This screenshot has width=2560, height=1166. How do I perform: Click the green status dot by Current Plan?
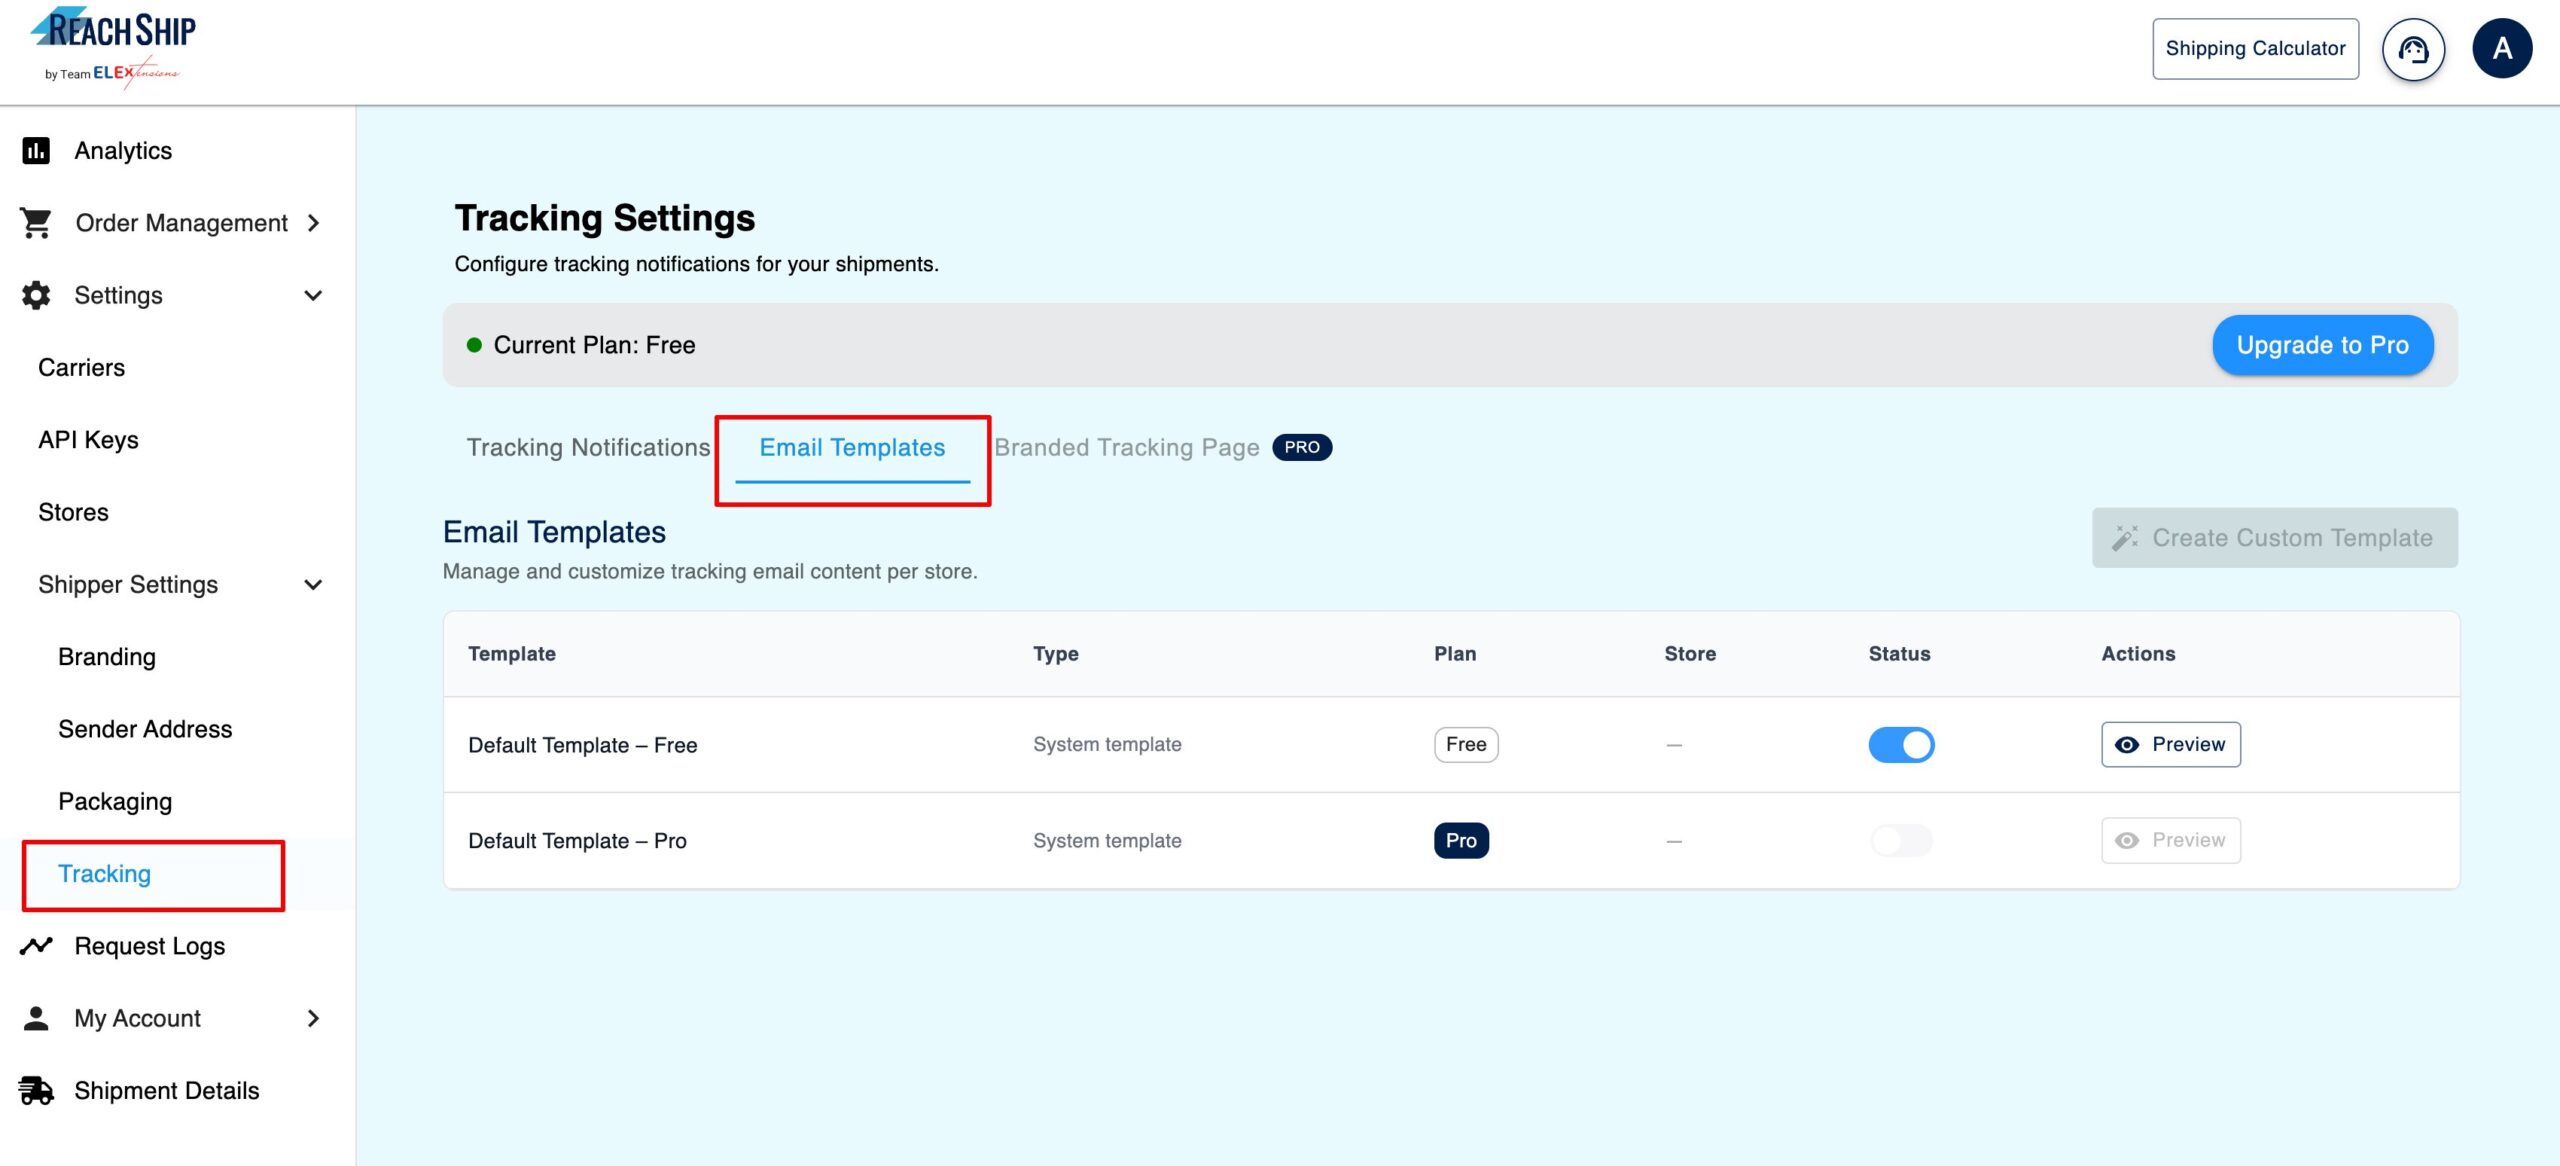474,345
